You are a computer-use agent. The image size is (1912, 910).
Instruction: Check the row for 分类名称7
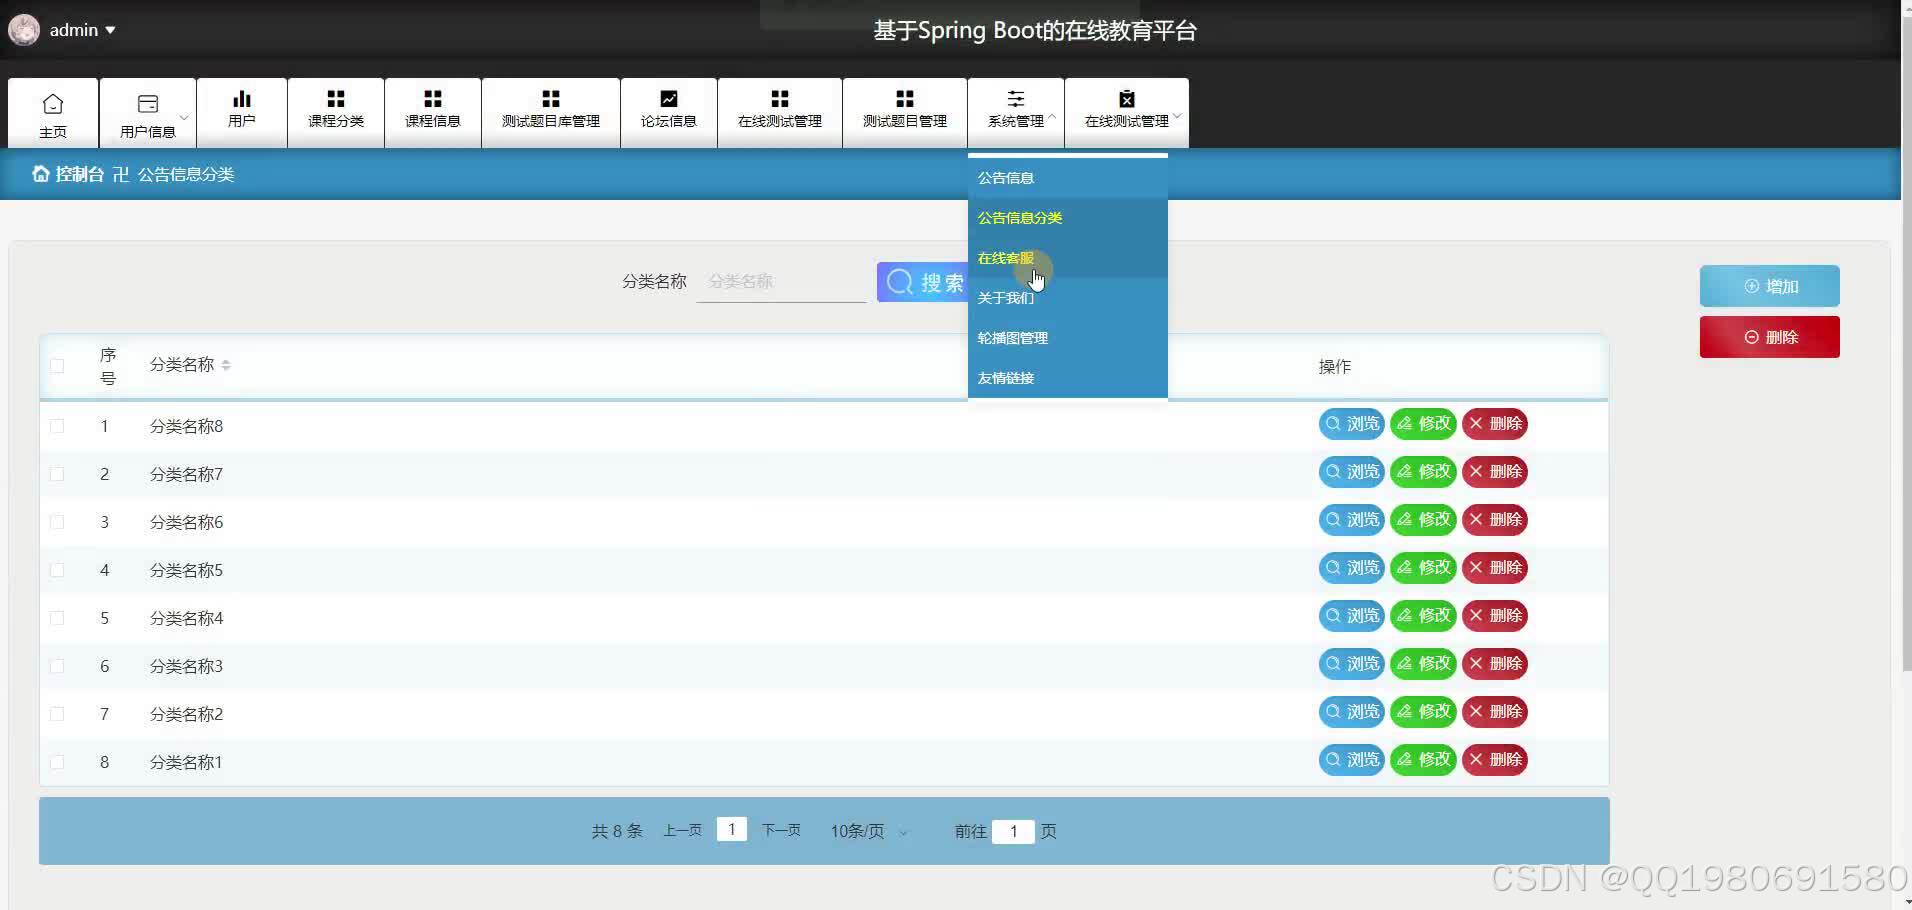57,474
